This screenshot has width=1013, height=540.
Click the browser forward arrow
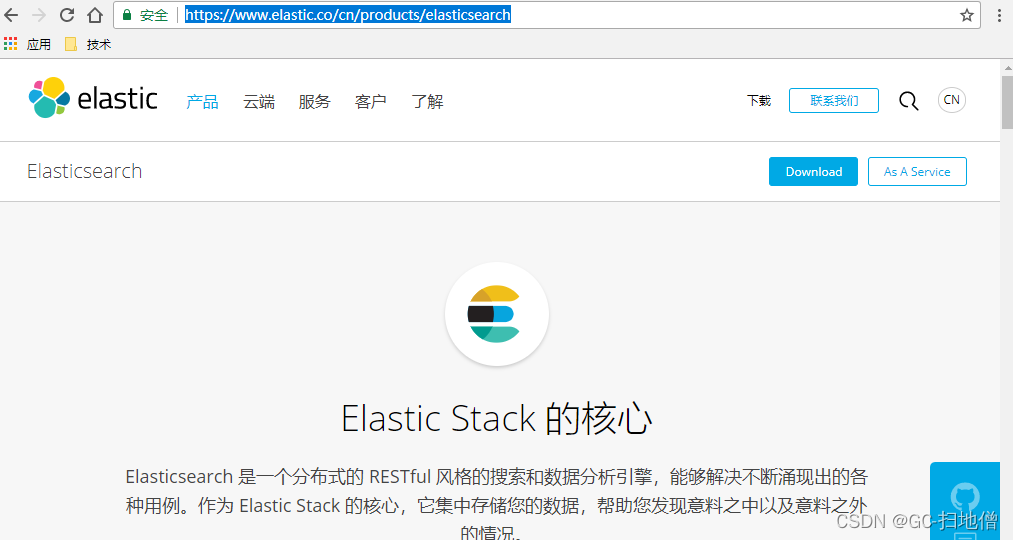click(39, 15)
